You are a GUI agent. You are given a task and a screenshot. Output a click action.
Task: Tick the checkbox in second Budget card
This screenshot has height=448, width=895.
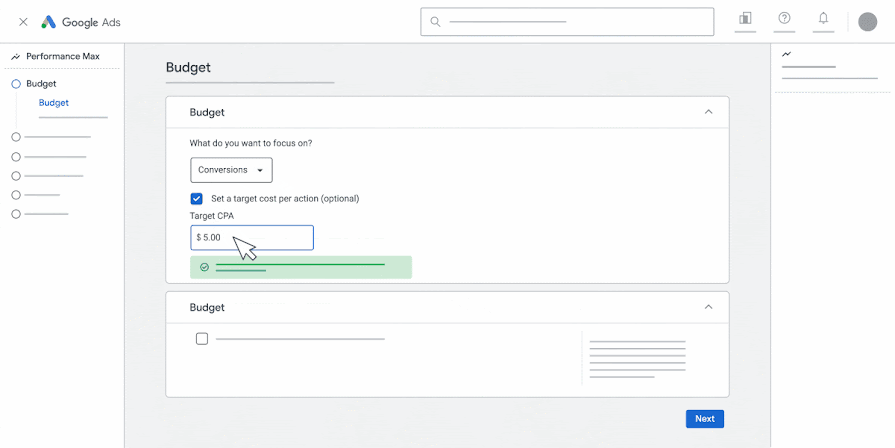coord(202,339)
